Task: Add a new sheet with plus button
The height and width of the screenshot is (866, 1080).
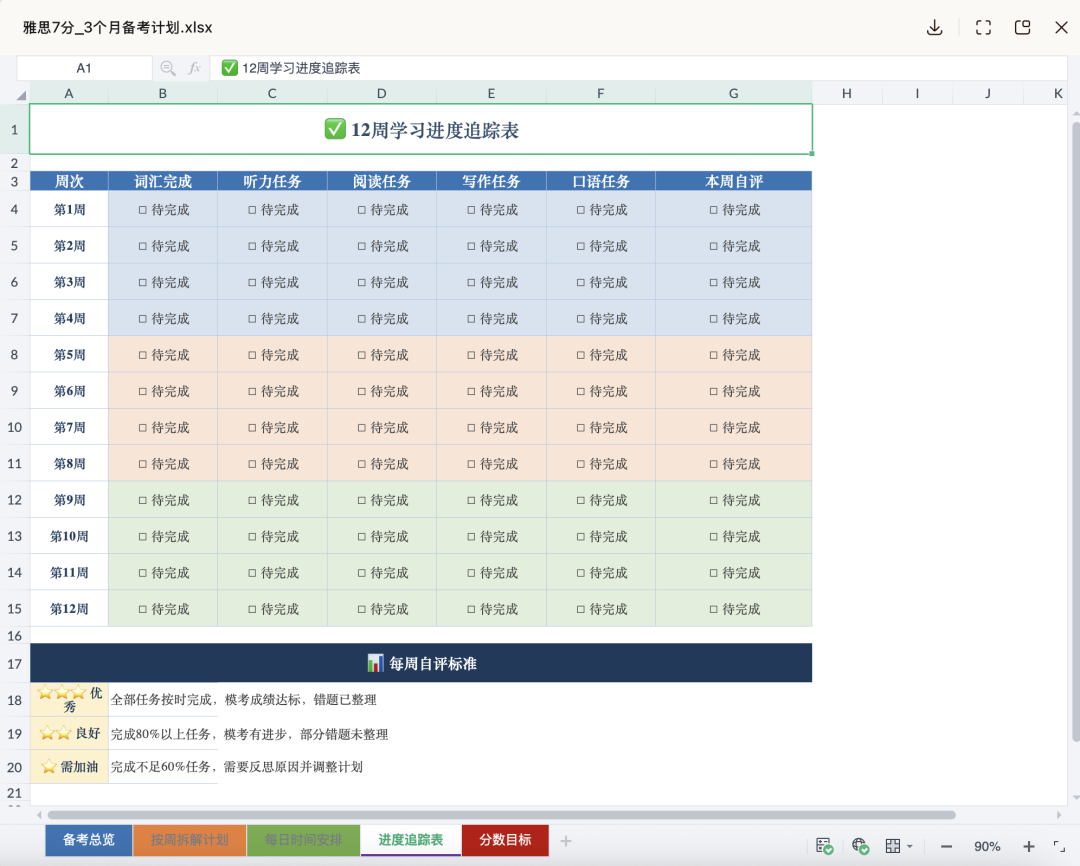Action: [x=565, y=841]
